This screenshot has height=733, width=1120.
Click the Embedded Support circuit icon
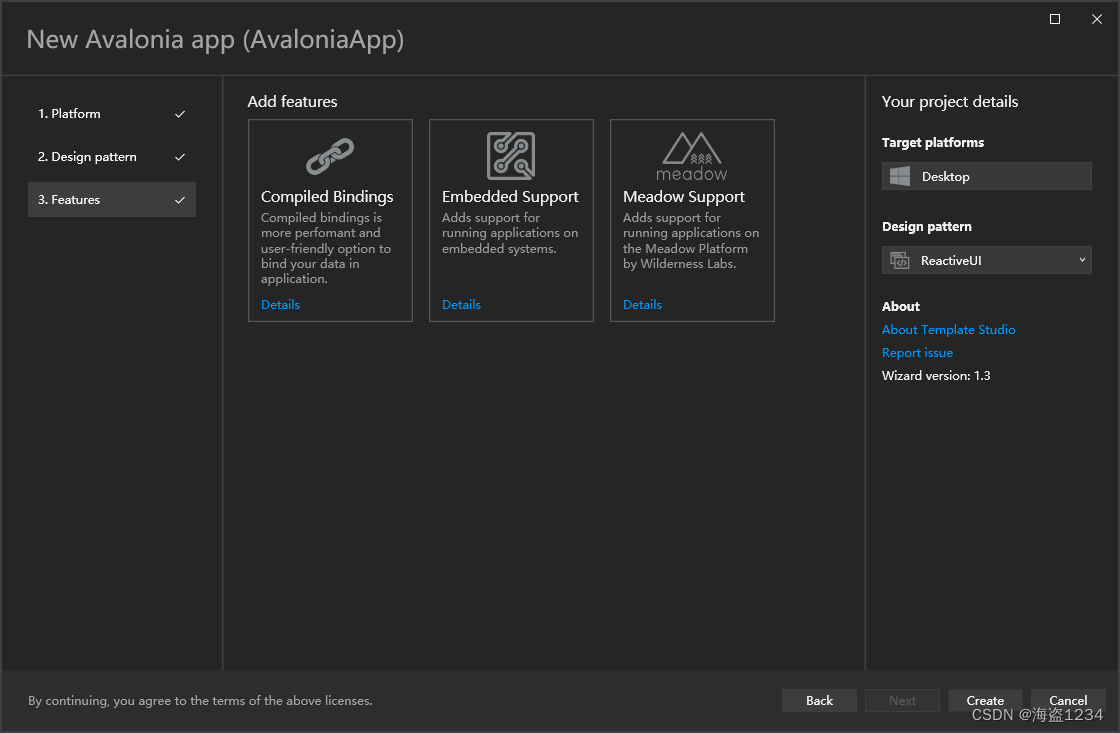pyautogui.click(x=511, y=156)
